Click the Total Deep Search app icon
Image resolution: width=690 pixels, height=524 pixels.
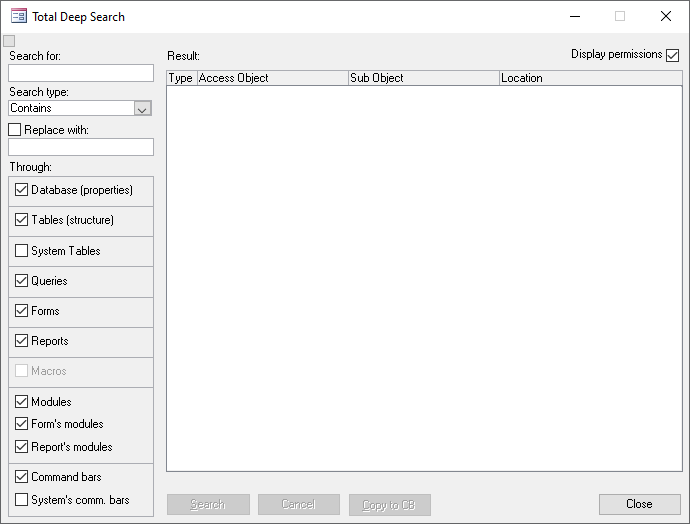[18, 16]
